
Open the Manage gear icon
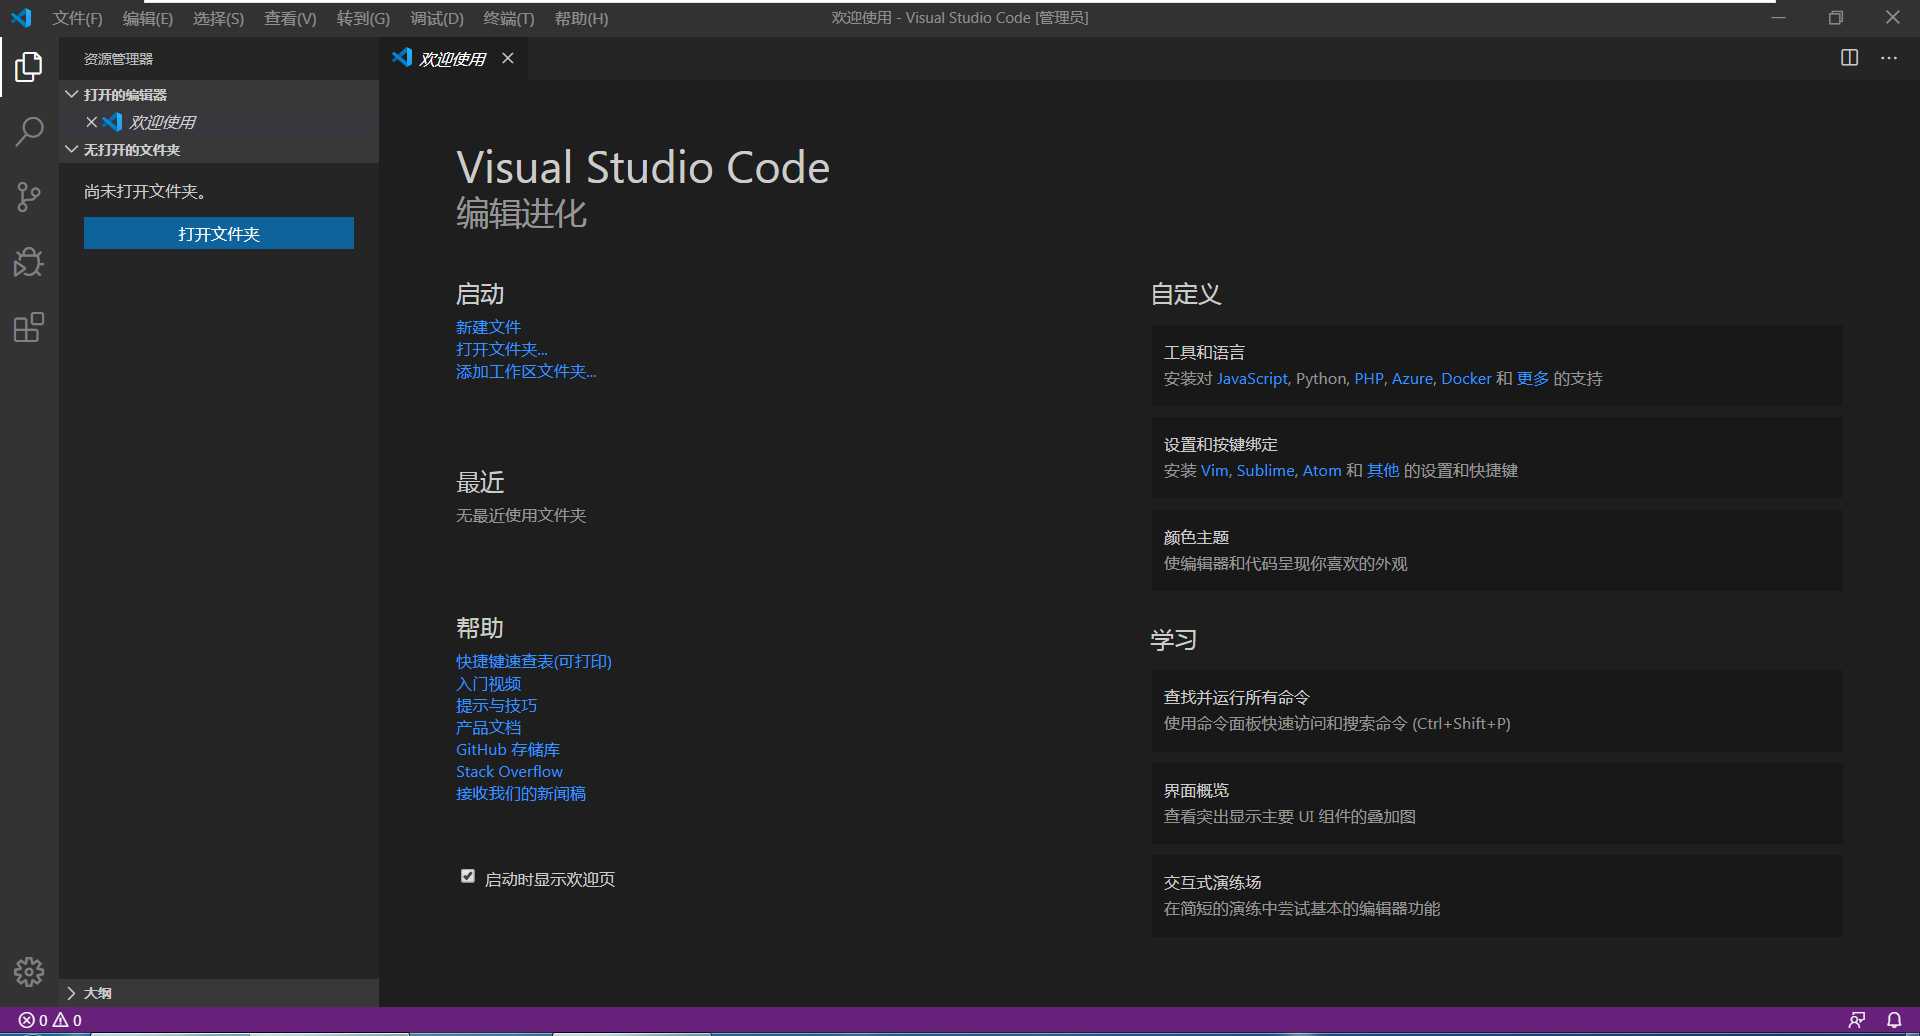tap(29, 971)
